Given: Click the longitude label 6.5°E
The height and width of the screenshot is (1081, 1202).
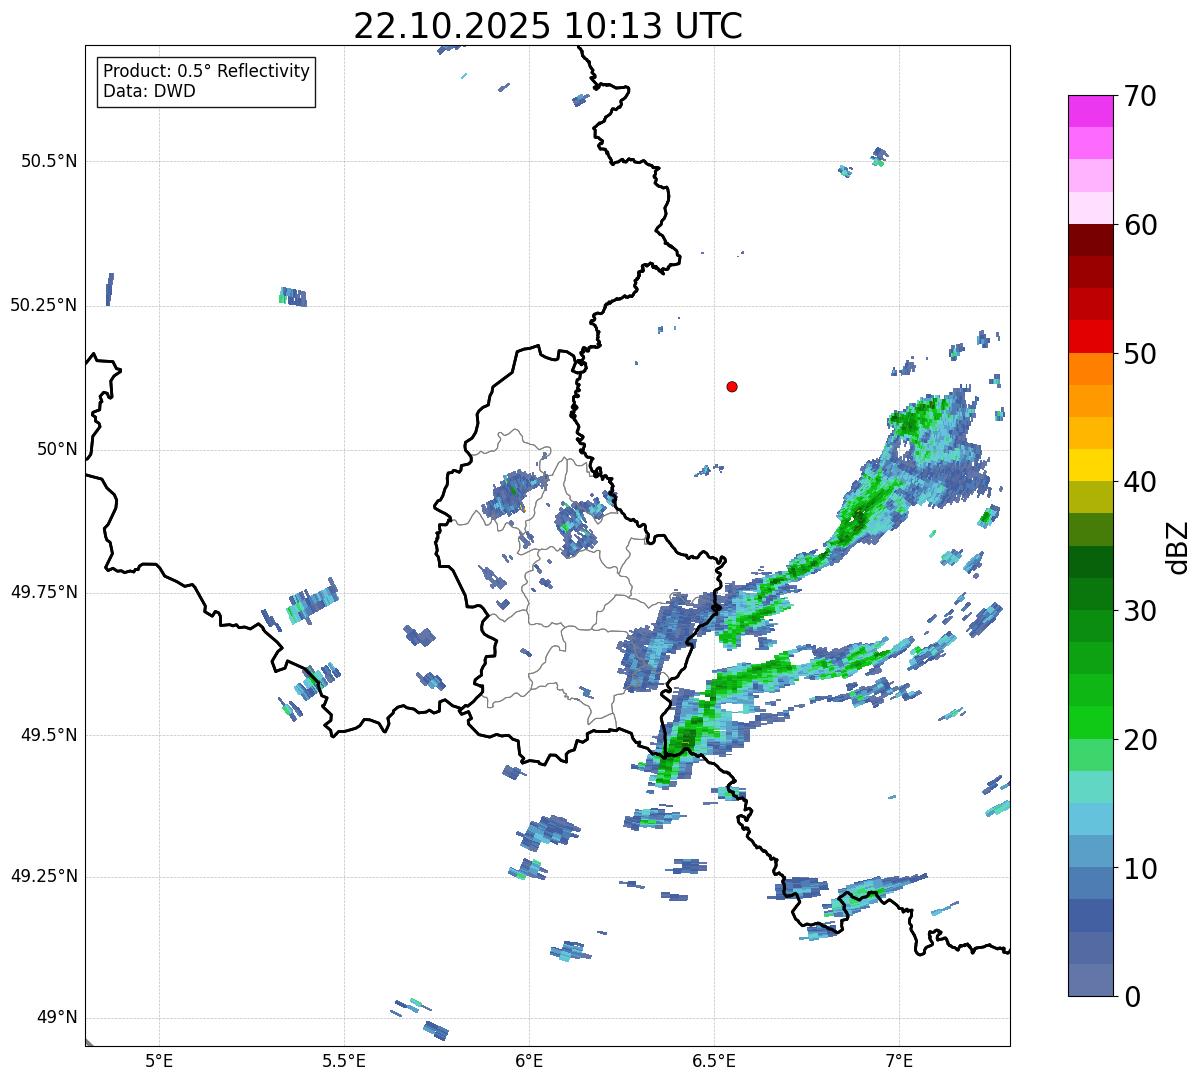Looking at the screenshot, I should point(714,1061).
